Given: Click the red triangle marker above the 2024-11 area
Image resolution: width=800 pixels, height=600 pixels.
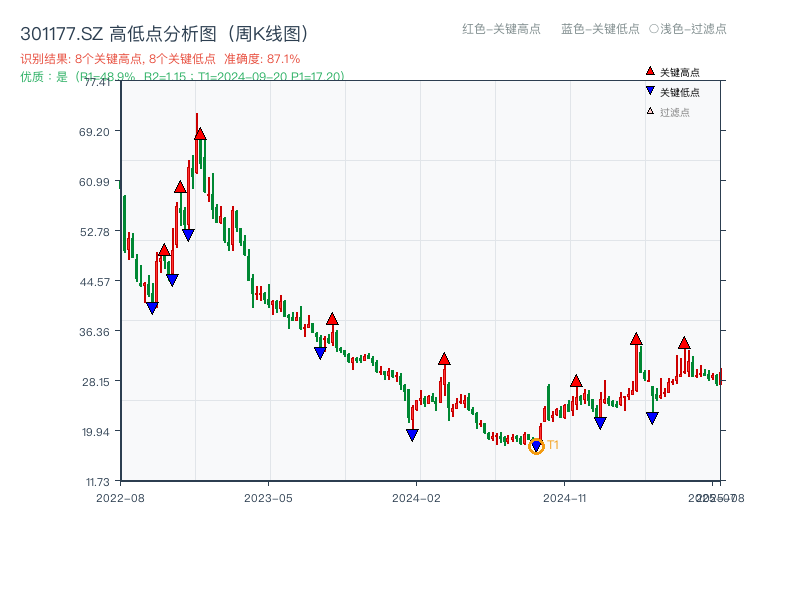Looking at the screenshot, I should click(x=577, y=381).
